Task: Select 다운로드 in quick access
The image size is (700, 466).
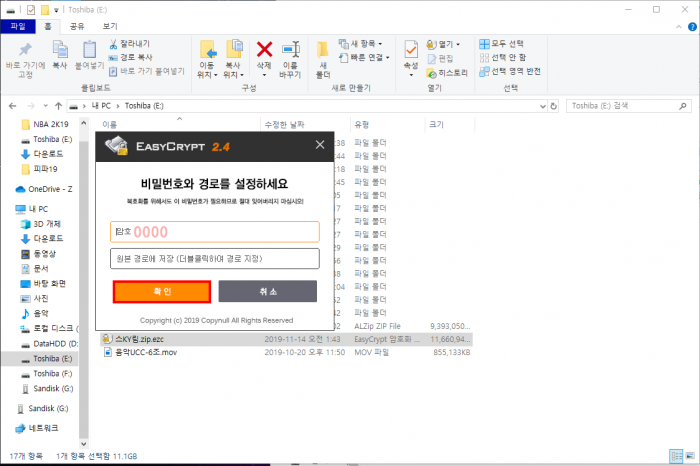Action: 42,154
